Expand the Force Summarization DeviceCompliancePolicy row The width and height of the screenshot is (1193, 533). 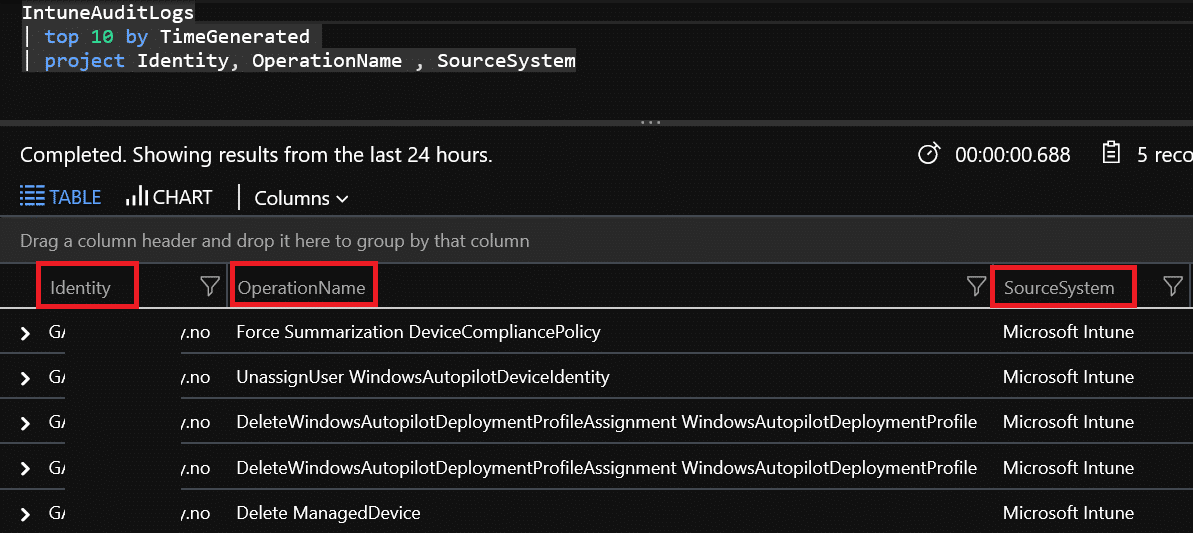(x=25, y=333)
